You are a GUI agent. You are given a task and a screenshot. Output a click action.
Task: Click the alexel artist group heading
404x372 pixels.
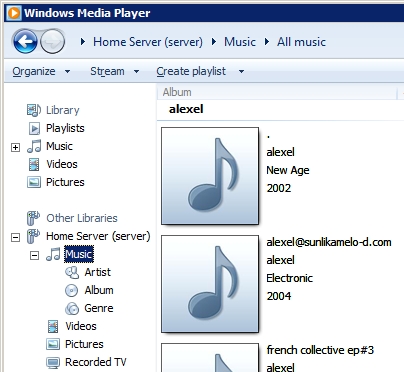[186, 109]
